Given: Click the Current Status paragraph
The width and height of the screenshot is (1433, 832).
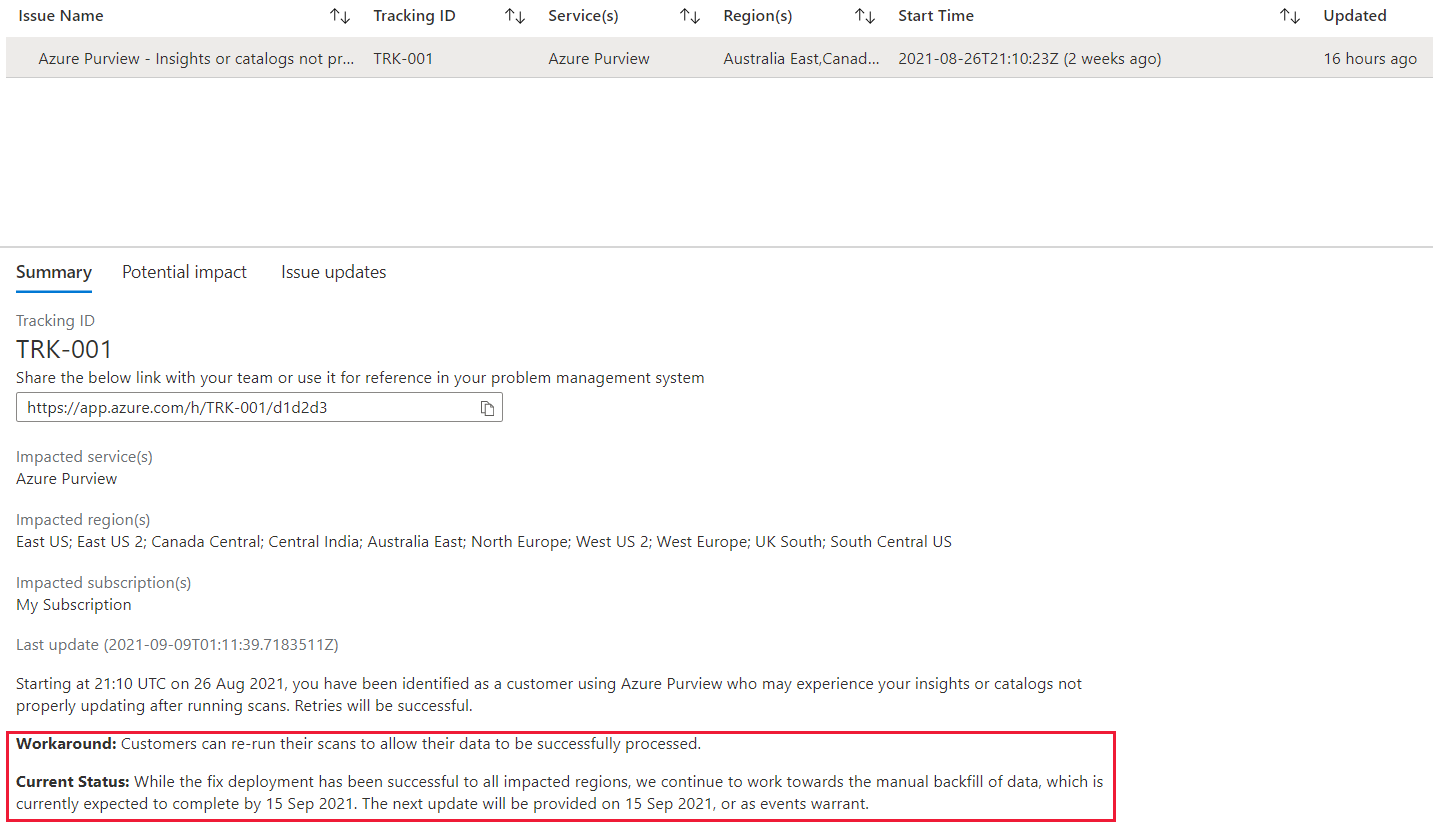Looking at the screenshot, I should (x=560, y=792).
